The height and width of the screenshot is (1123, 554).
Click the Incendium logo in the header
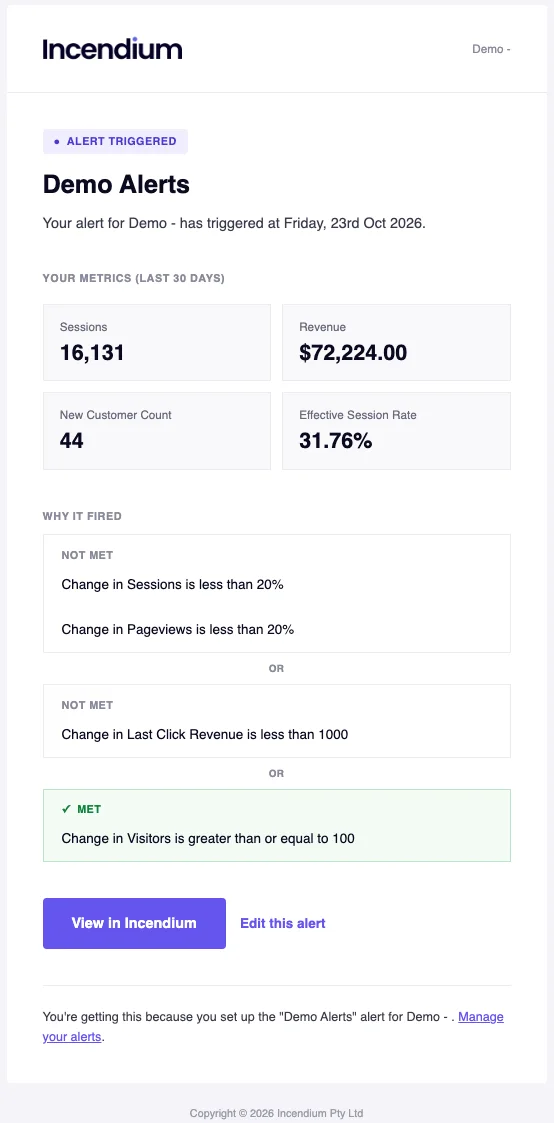[x=112, y=49]
